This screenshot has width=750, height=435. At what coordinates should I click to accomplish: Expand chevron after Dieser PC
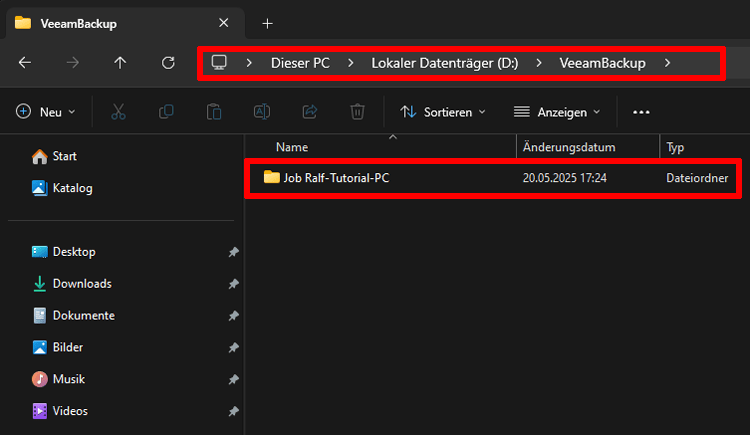351,63
